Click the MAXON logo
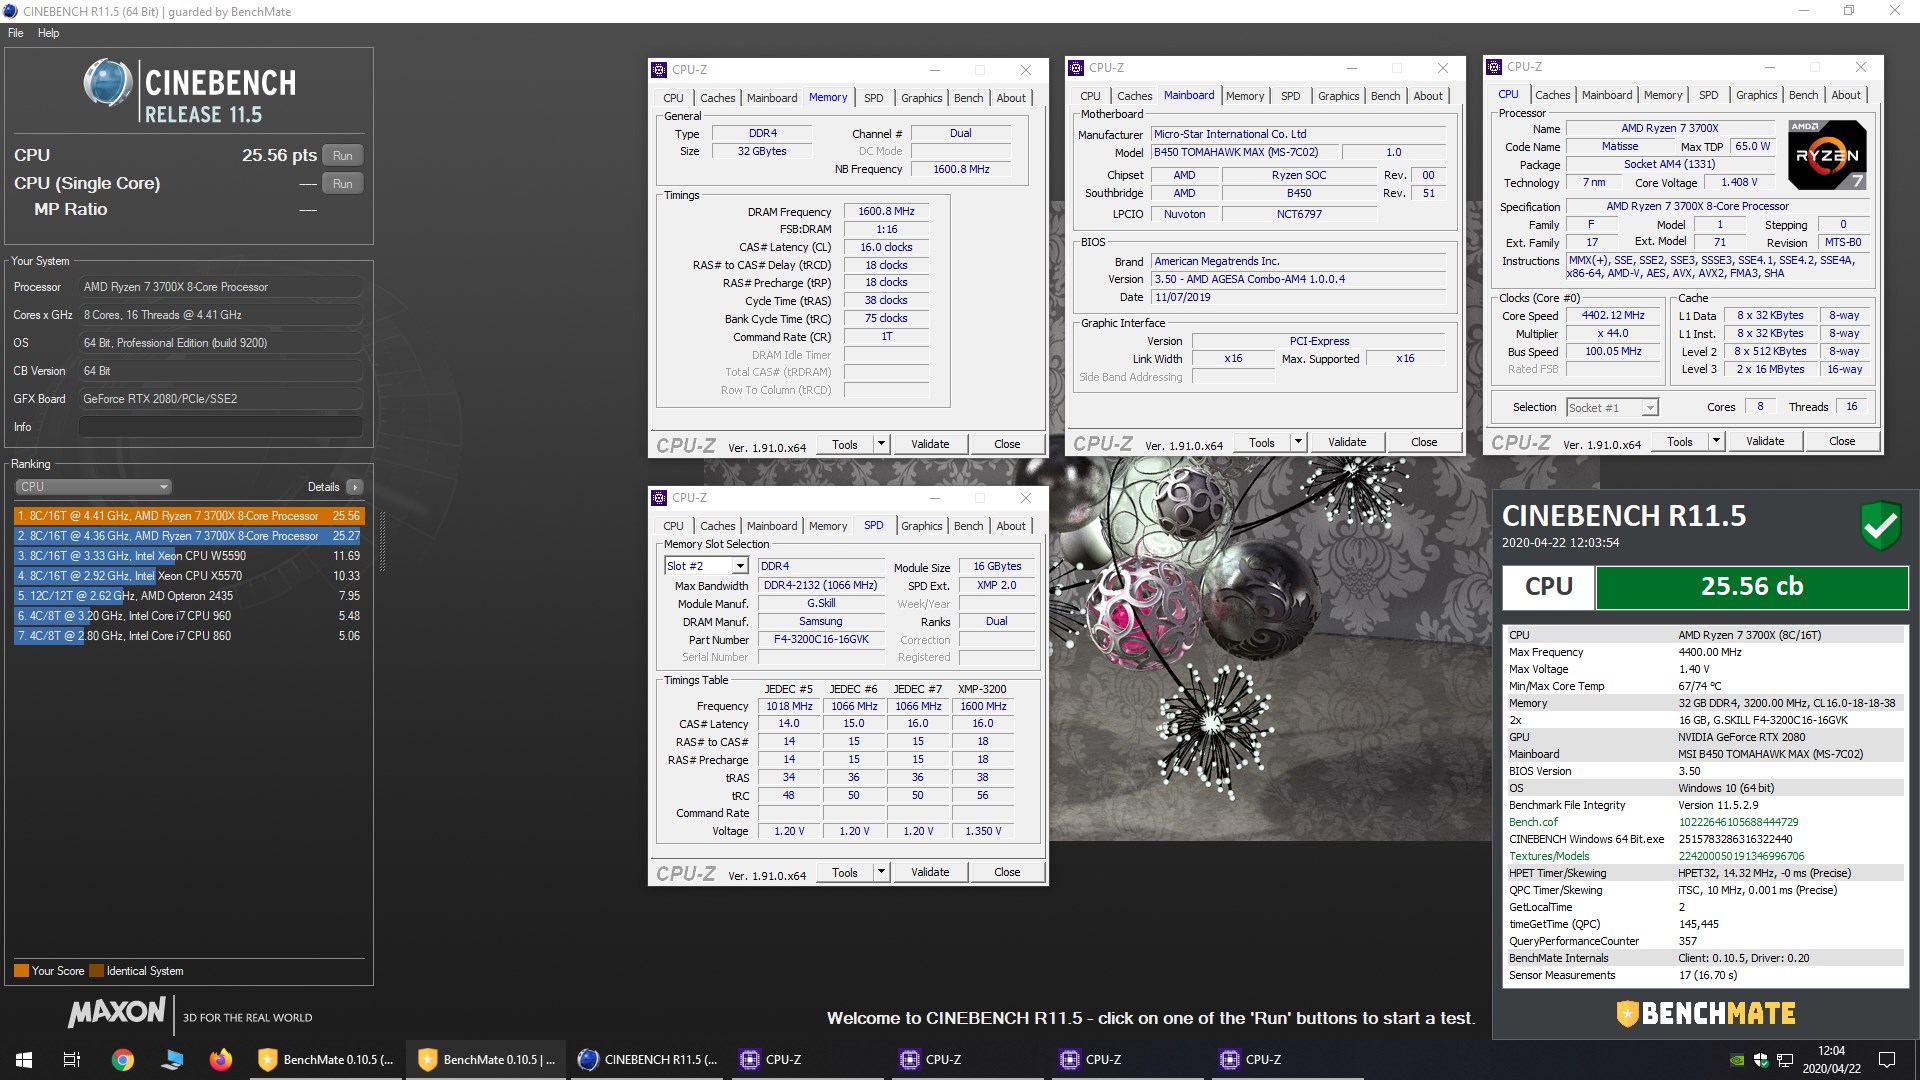 117,1012
